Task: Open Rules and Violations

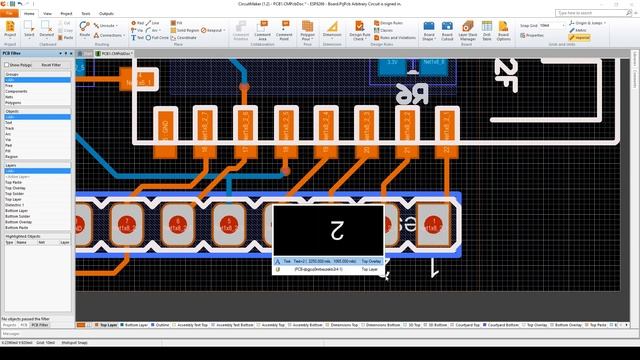Action: [x=395, y=38]
